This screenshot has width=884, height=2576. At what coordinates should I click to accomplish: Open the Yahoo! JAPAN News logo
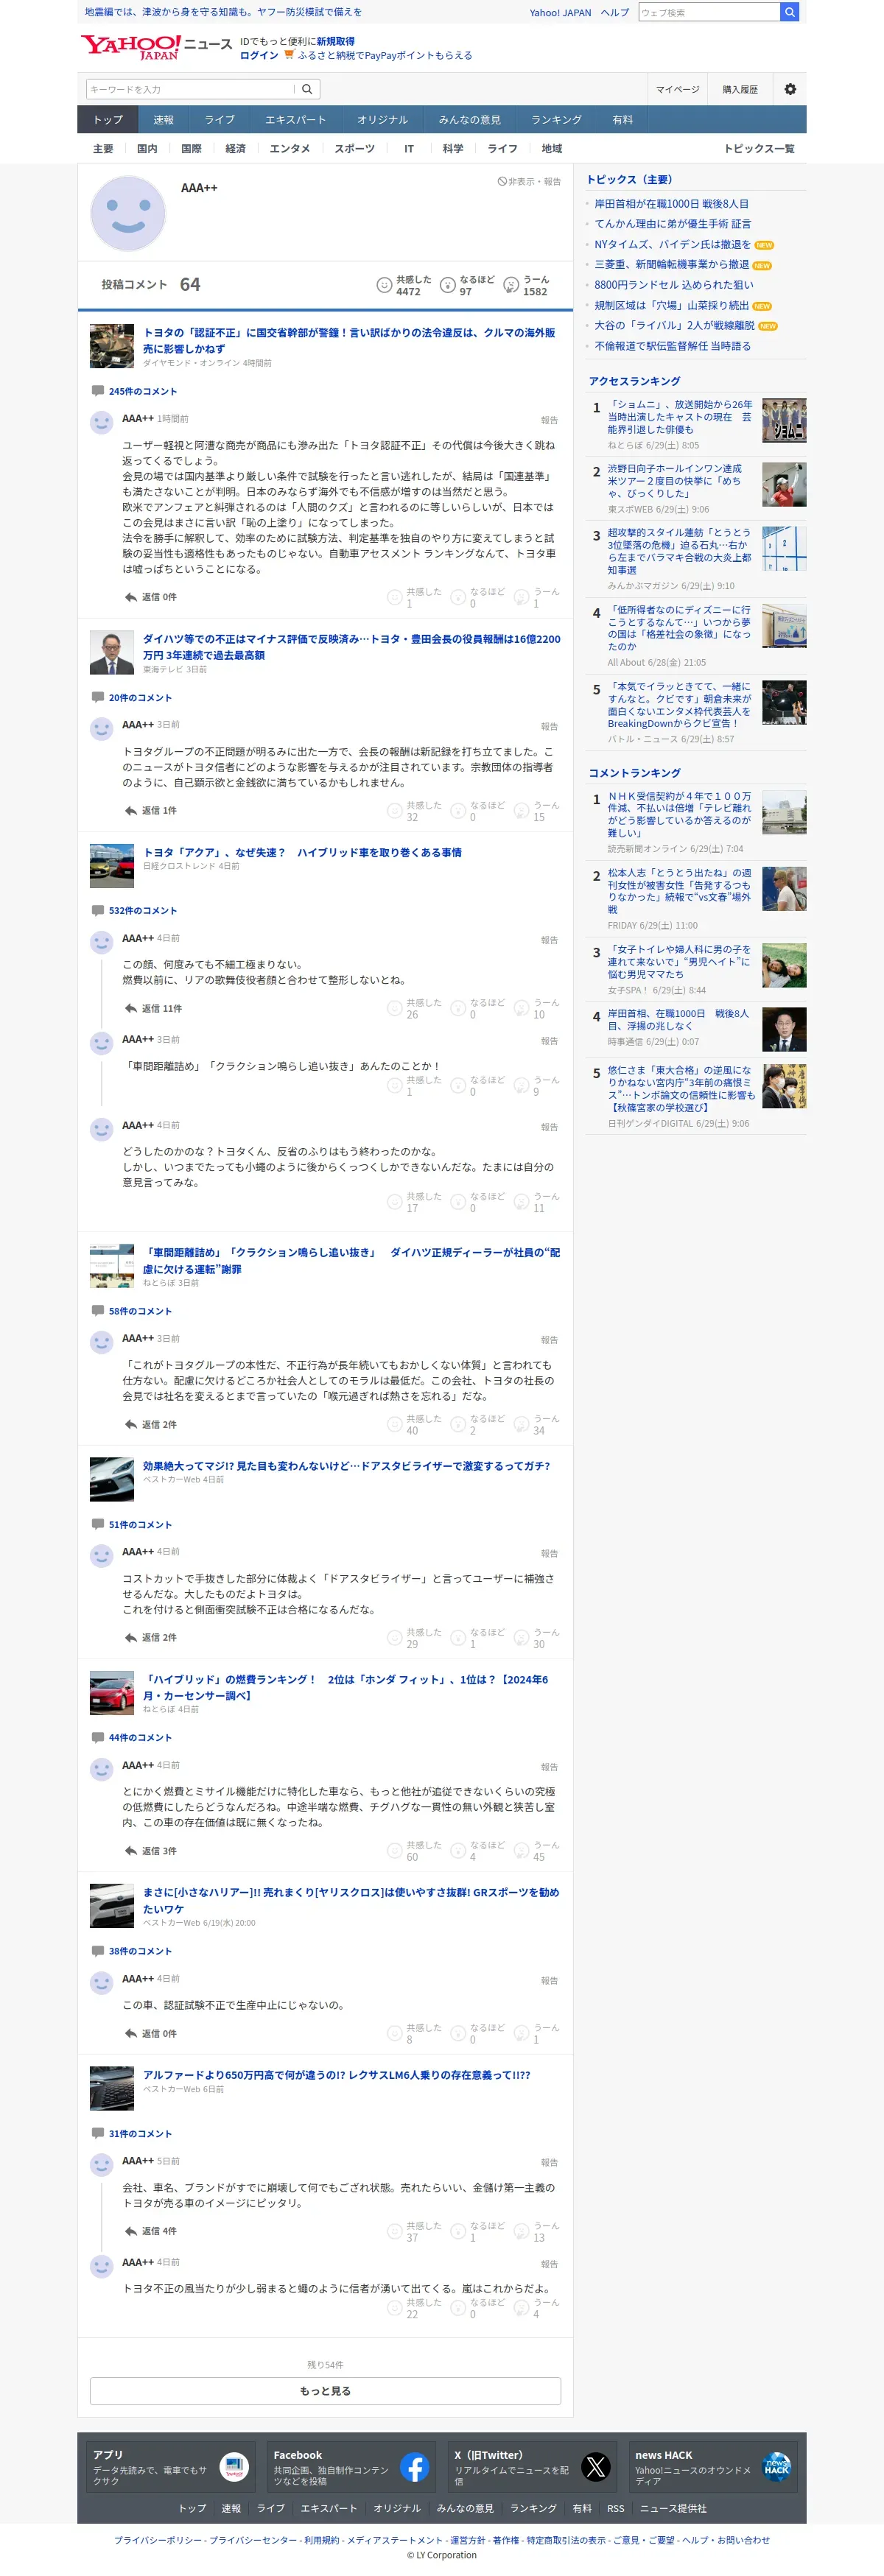[156, 47]
